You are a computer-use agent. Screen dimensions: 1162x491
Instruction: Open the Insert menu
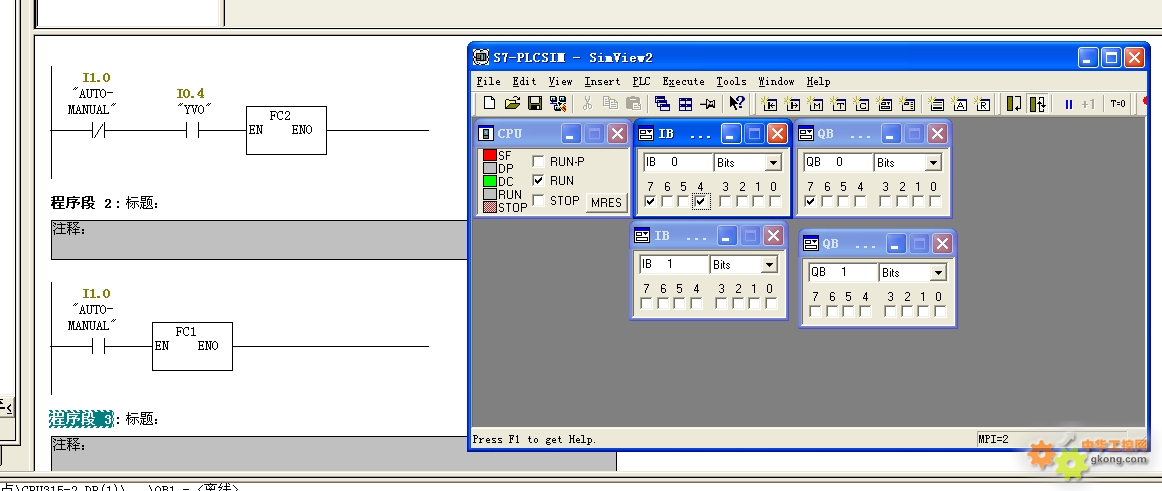tap(602, 81)
